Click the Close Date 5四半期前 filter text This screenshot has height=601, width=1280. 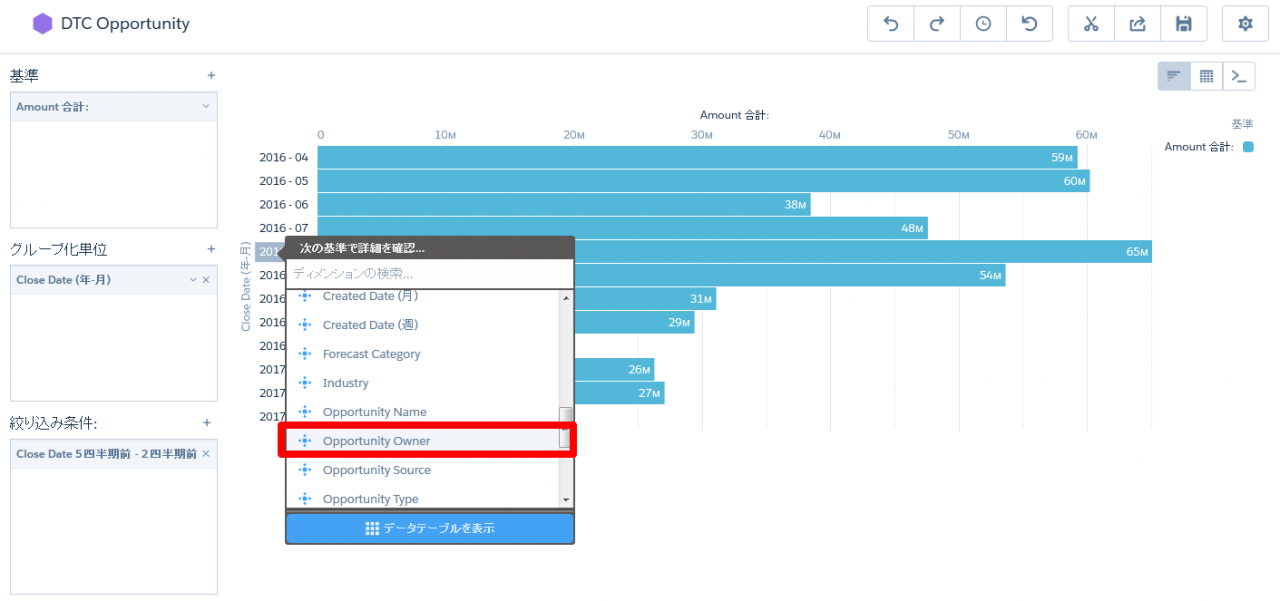click(106, 454)
